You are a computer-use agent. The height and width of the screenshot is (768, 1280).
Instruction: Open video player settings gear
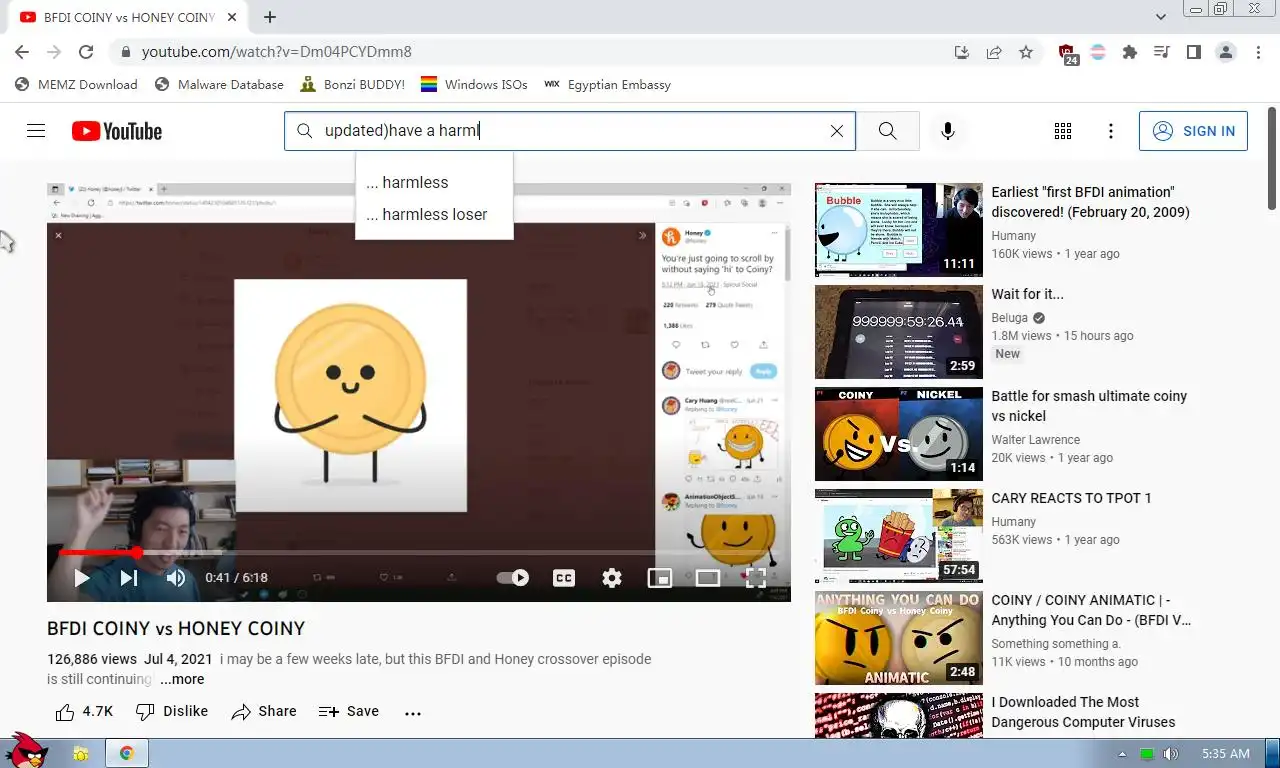tap(612, 577)
